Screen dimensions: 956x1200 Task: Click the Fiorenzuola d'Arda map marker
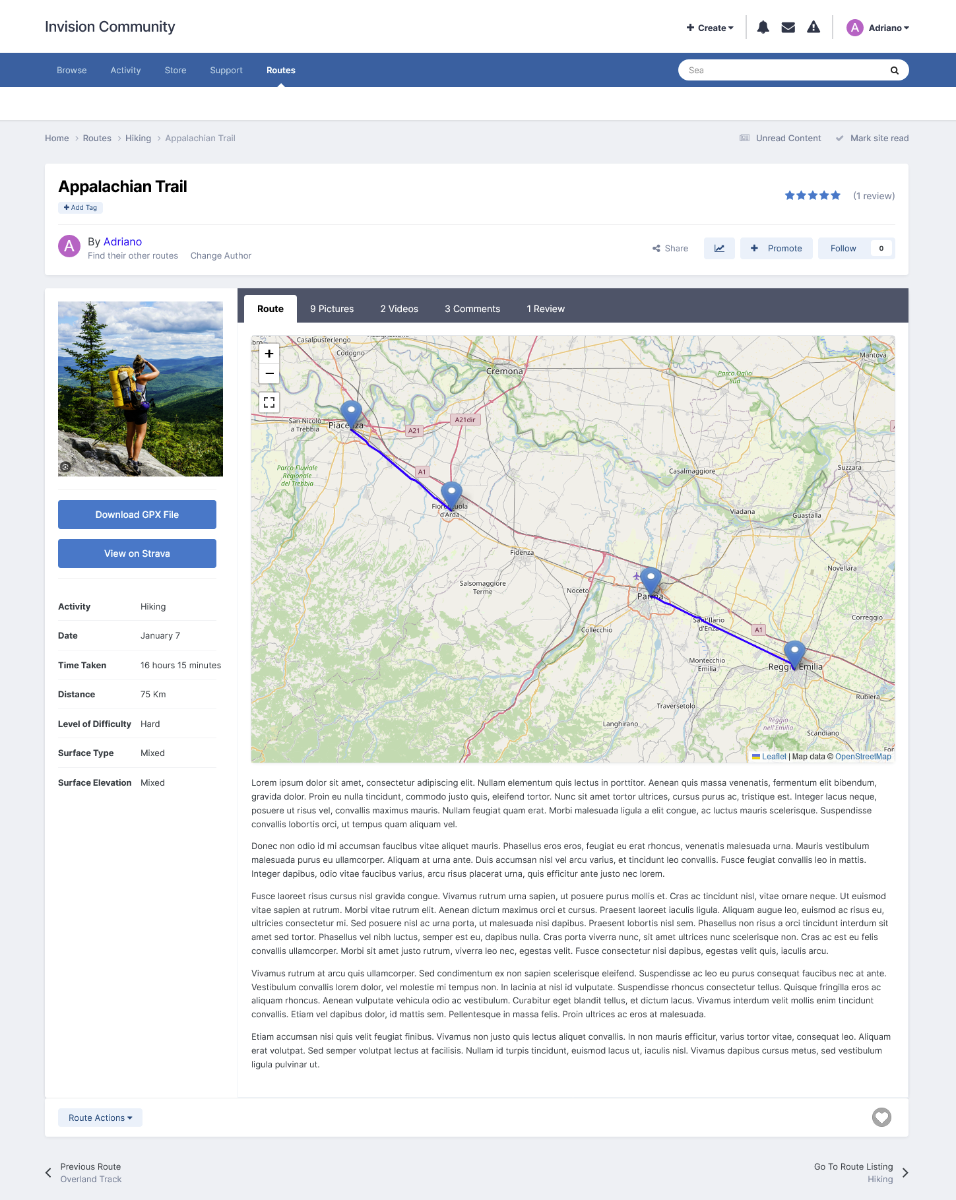point(452,496)
